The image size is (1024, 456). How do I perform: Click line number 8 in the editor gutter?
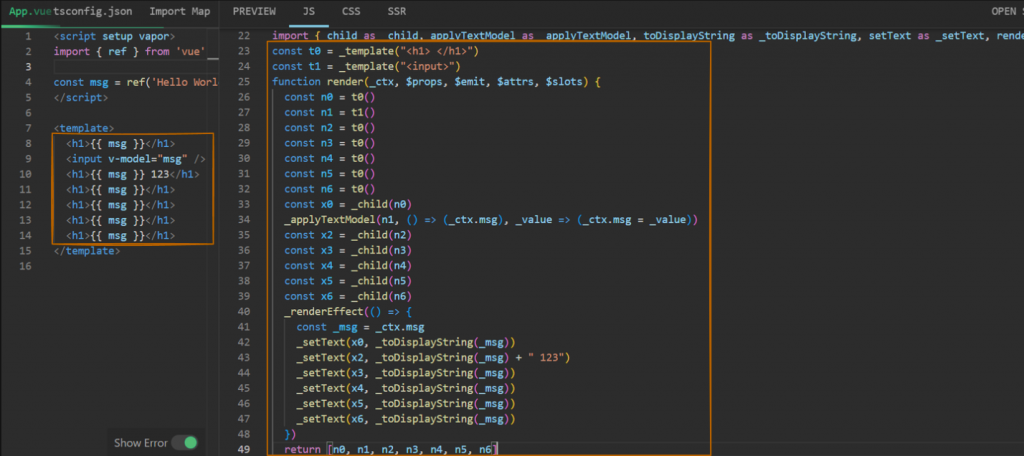point(27,144)
